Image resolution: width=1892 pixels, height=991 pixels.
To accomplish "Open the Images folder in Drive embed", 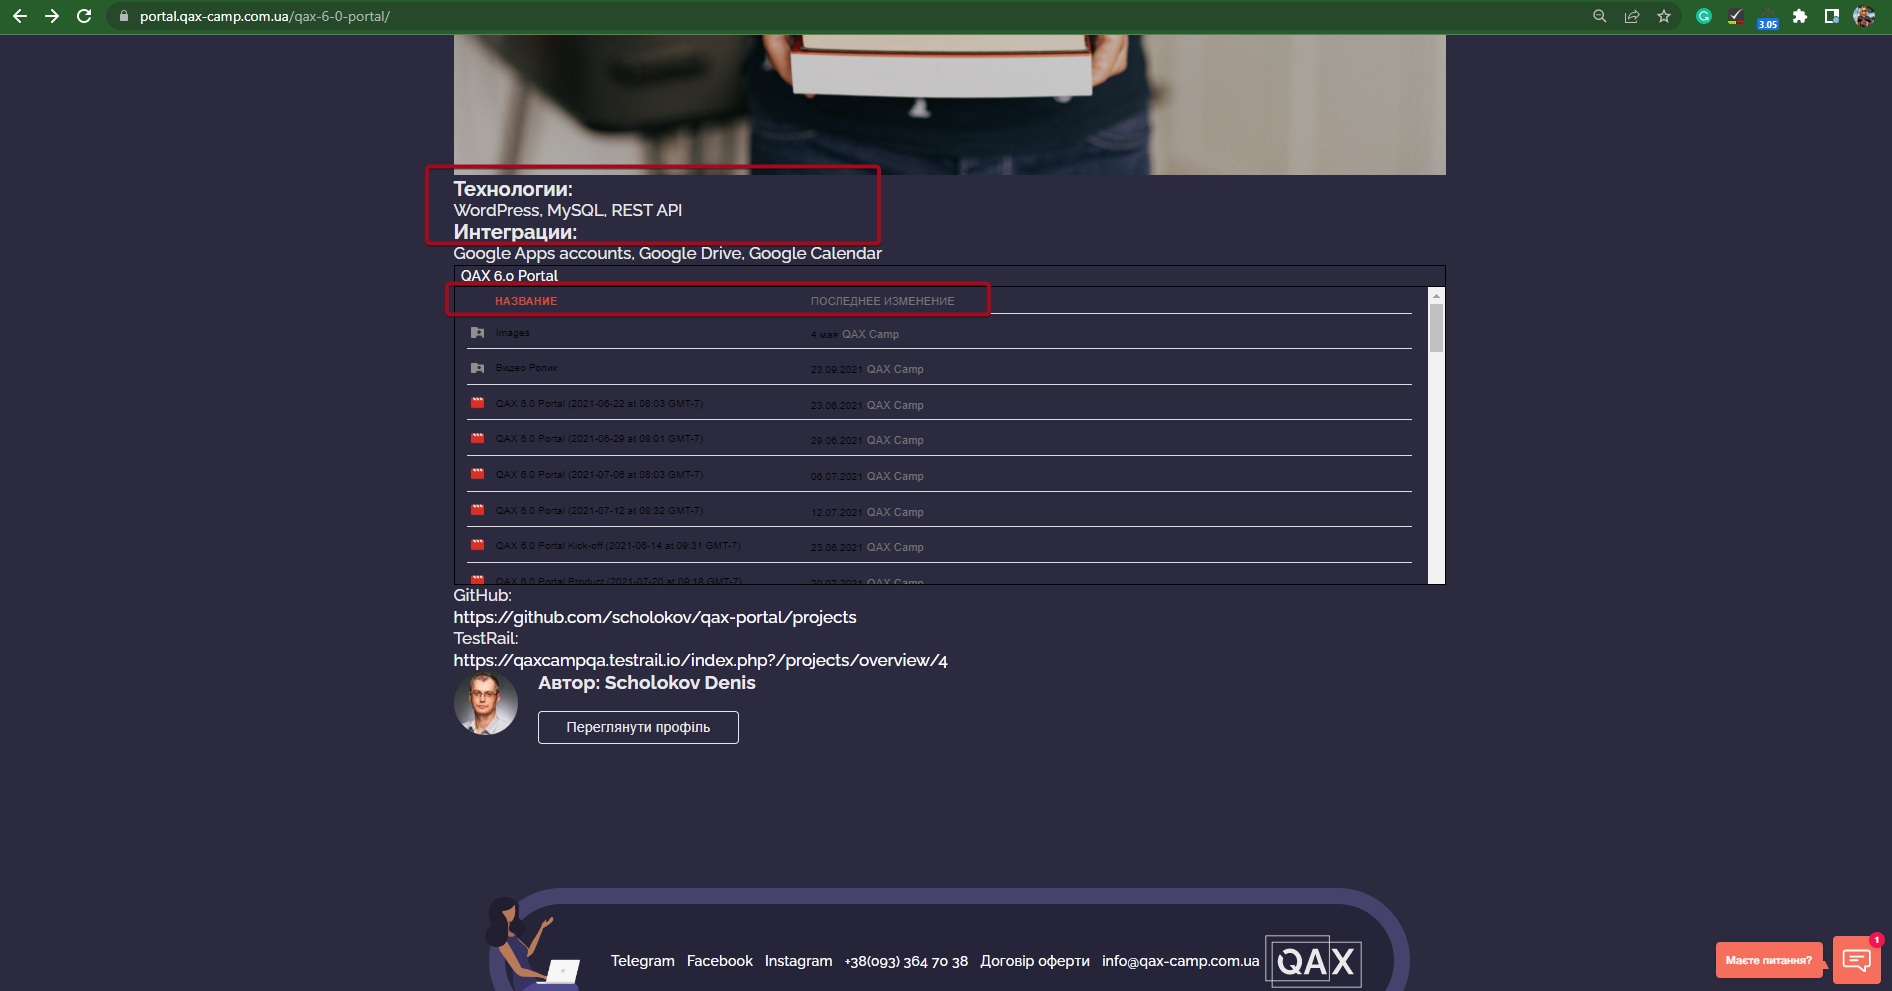I will pyautogui.click(x=511, y=333).
